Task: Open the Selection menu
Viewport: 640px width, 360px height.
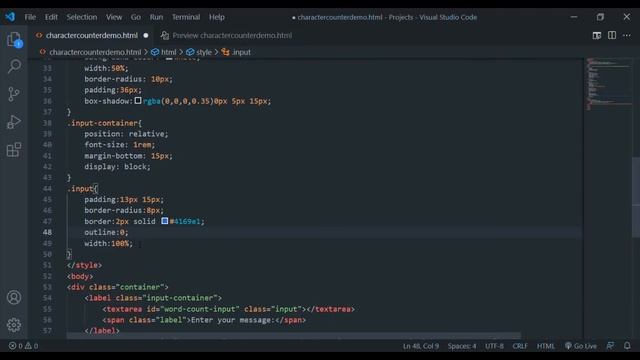Action: click(82, 17)
